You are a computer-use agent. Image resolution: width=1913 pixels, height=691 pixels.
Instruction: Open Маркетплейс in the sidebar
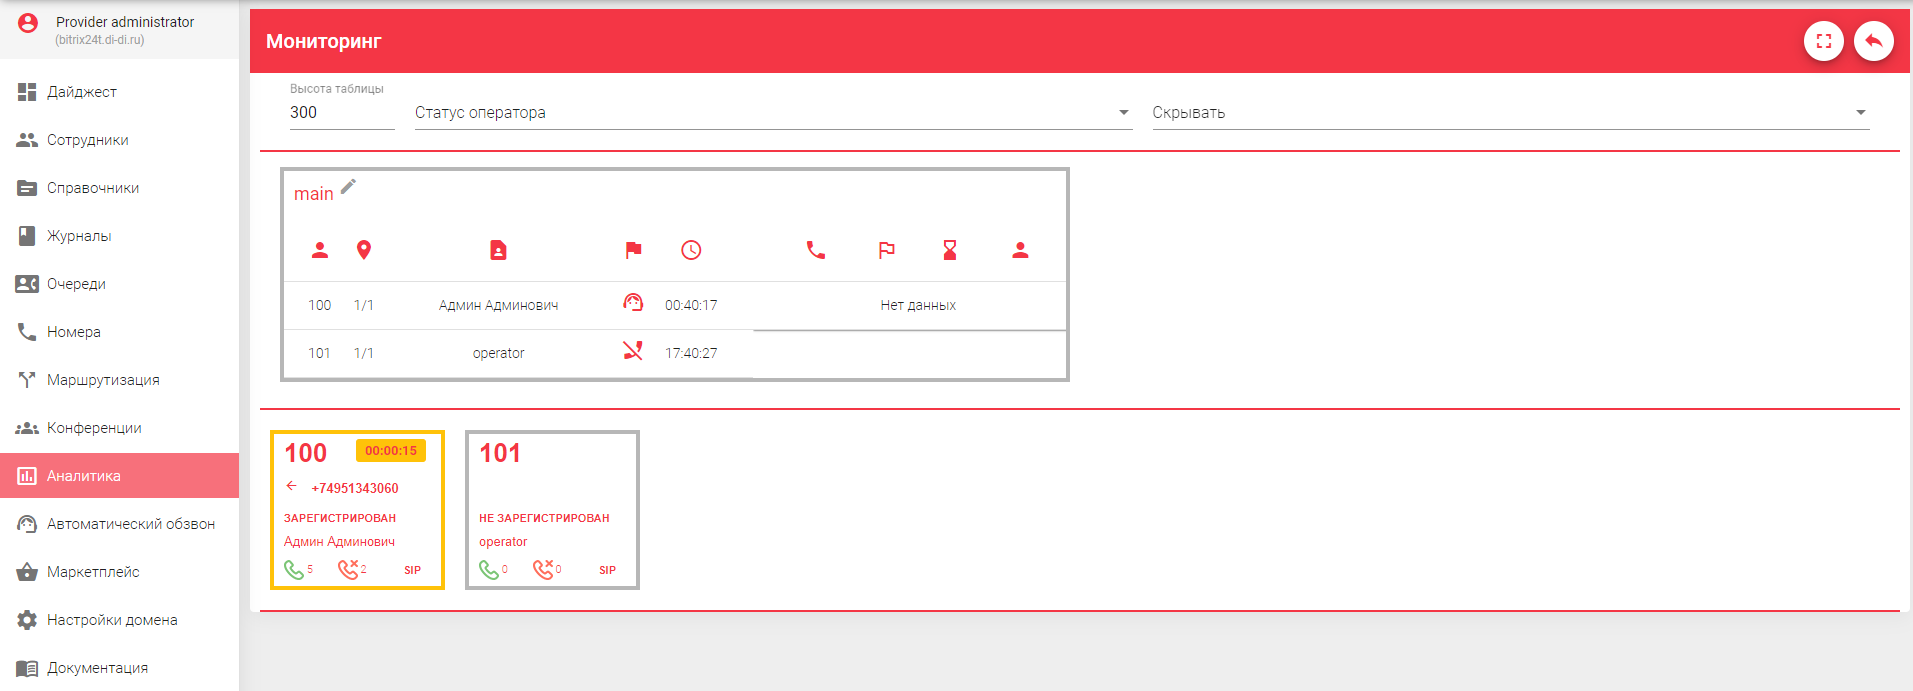click(x=119, y=572)
